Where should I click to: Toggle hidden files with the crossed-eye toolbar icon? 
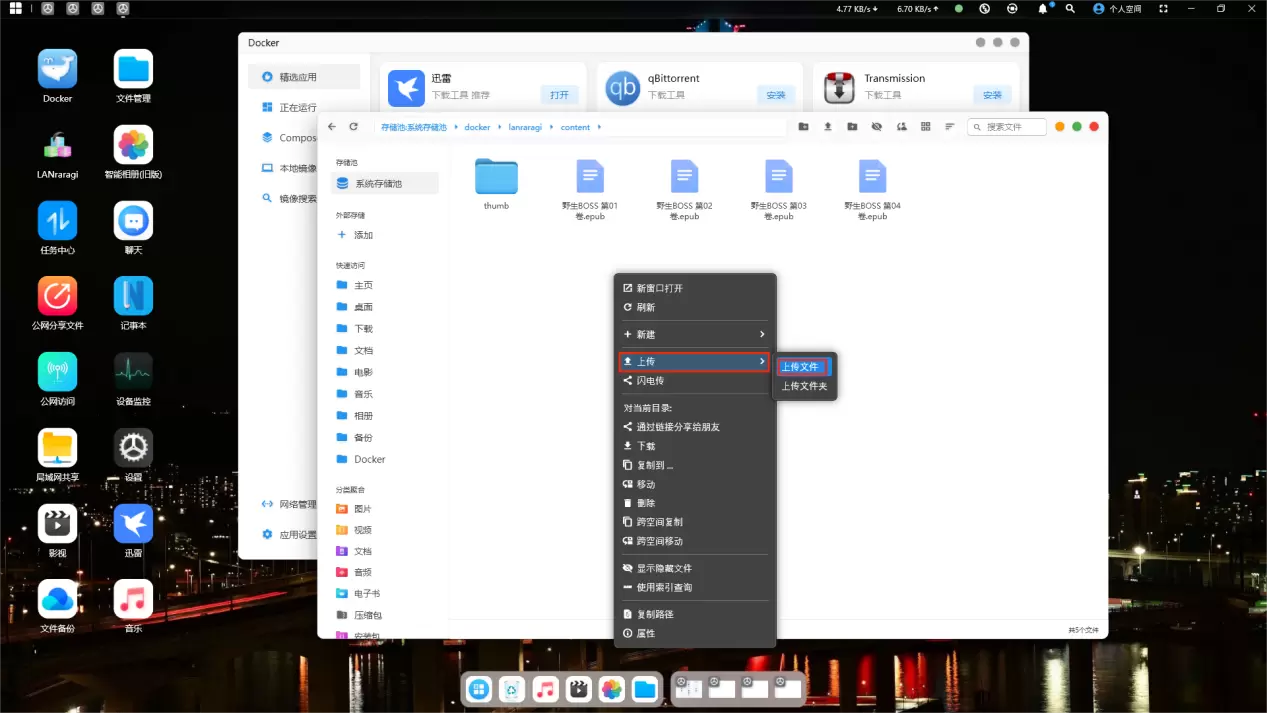pyautogui.click(x=876, y=127)
